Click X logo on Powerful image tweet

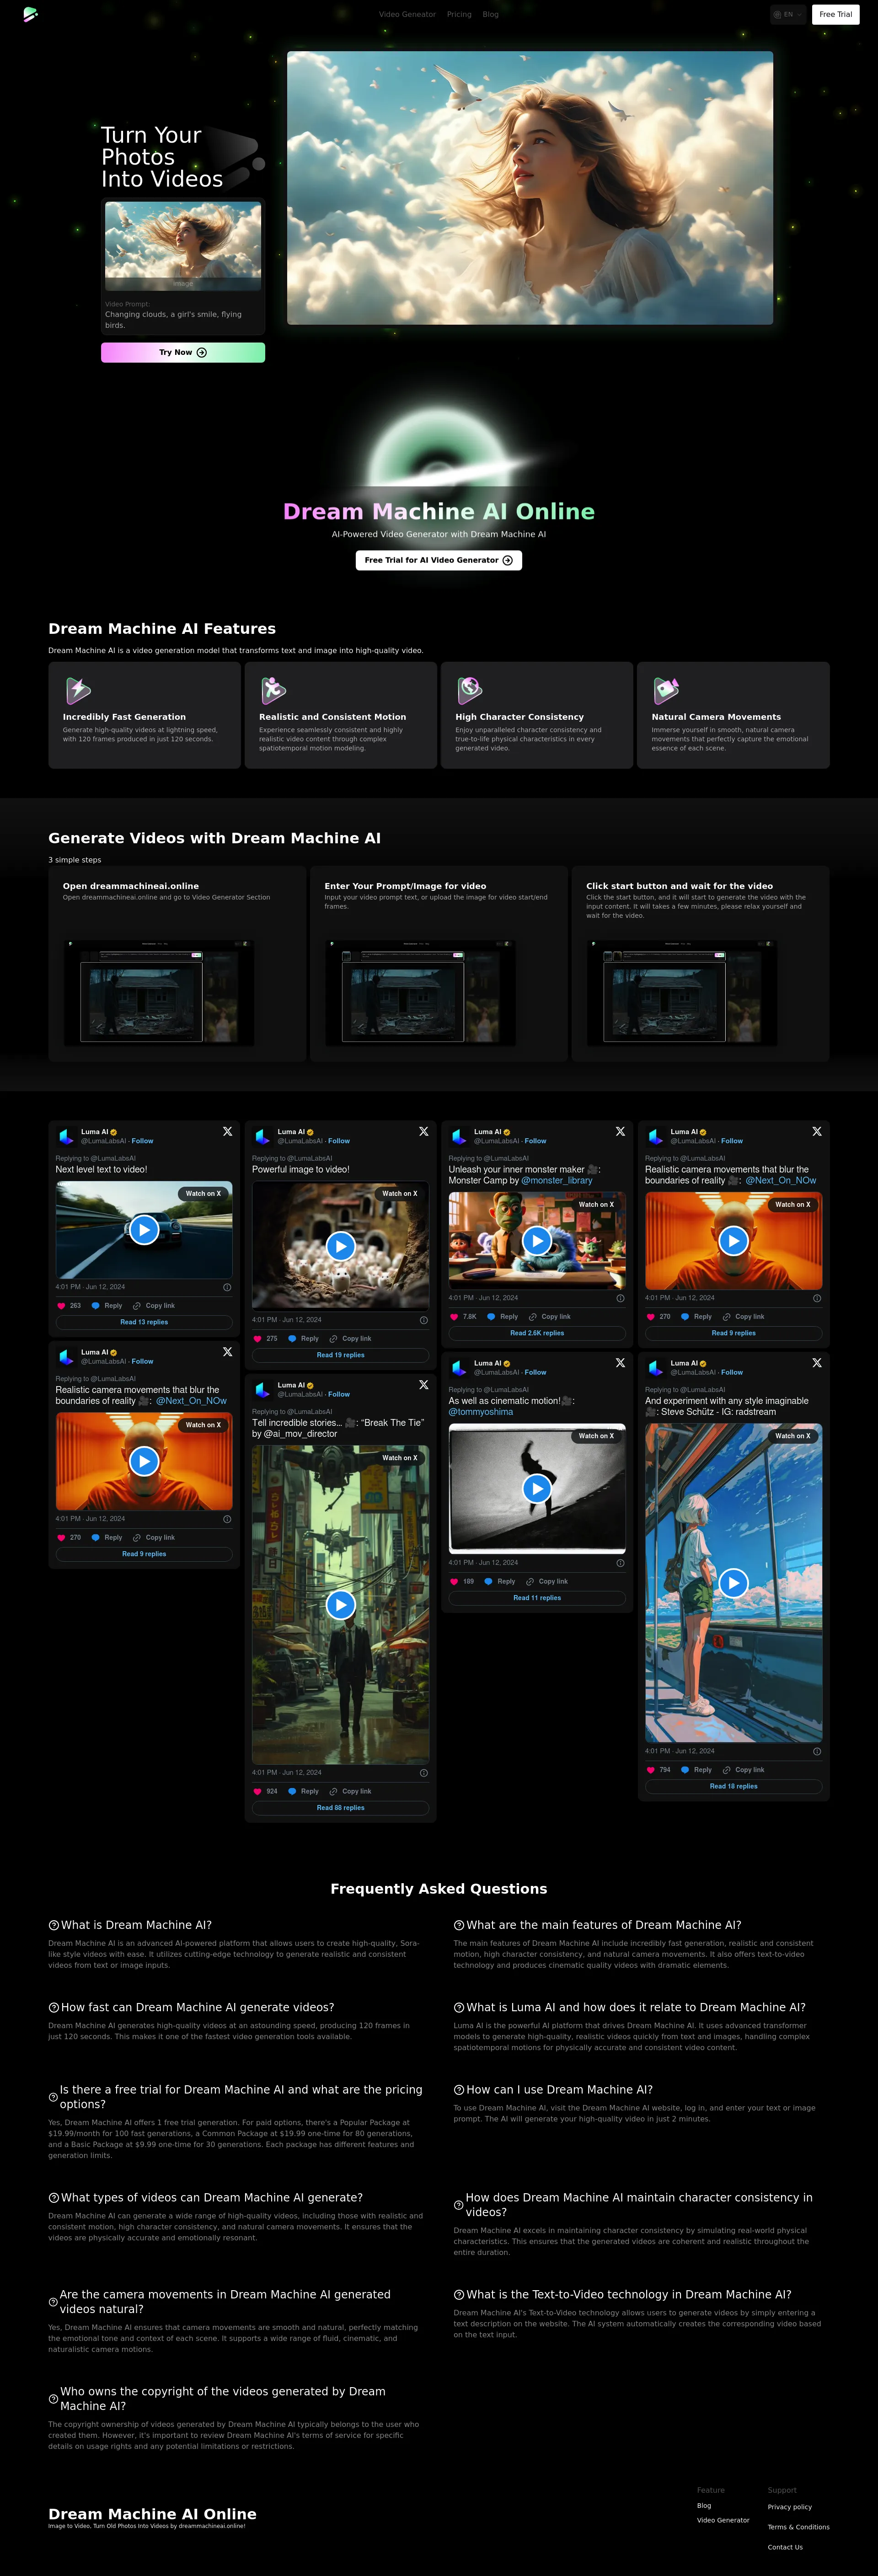[x=424, y=1131]
